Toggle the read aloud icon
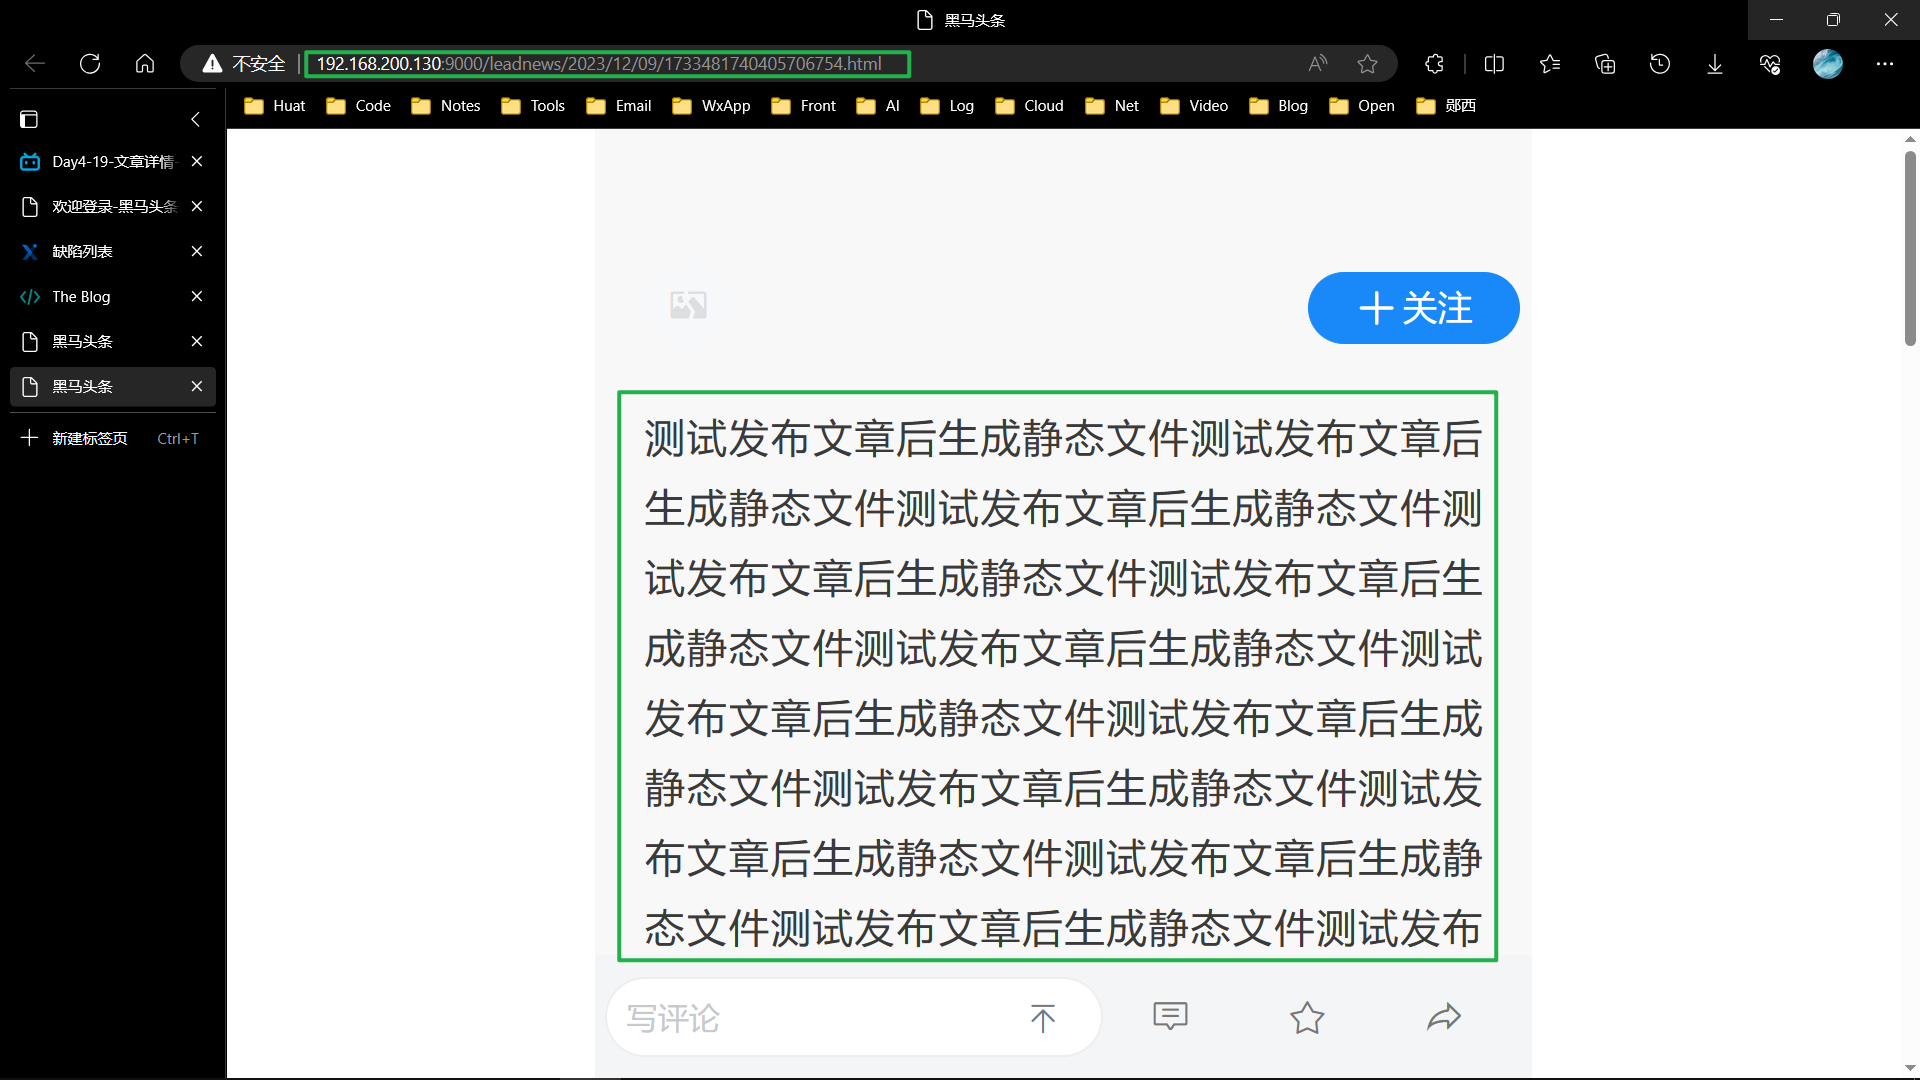 [x=1318, y=64]
